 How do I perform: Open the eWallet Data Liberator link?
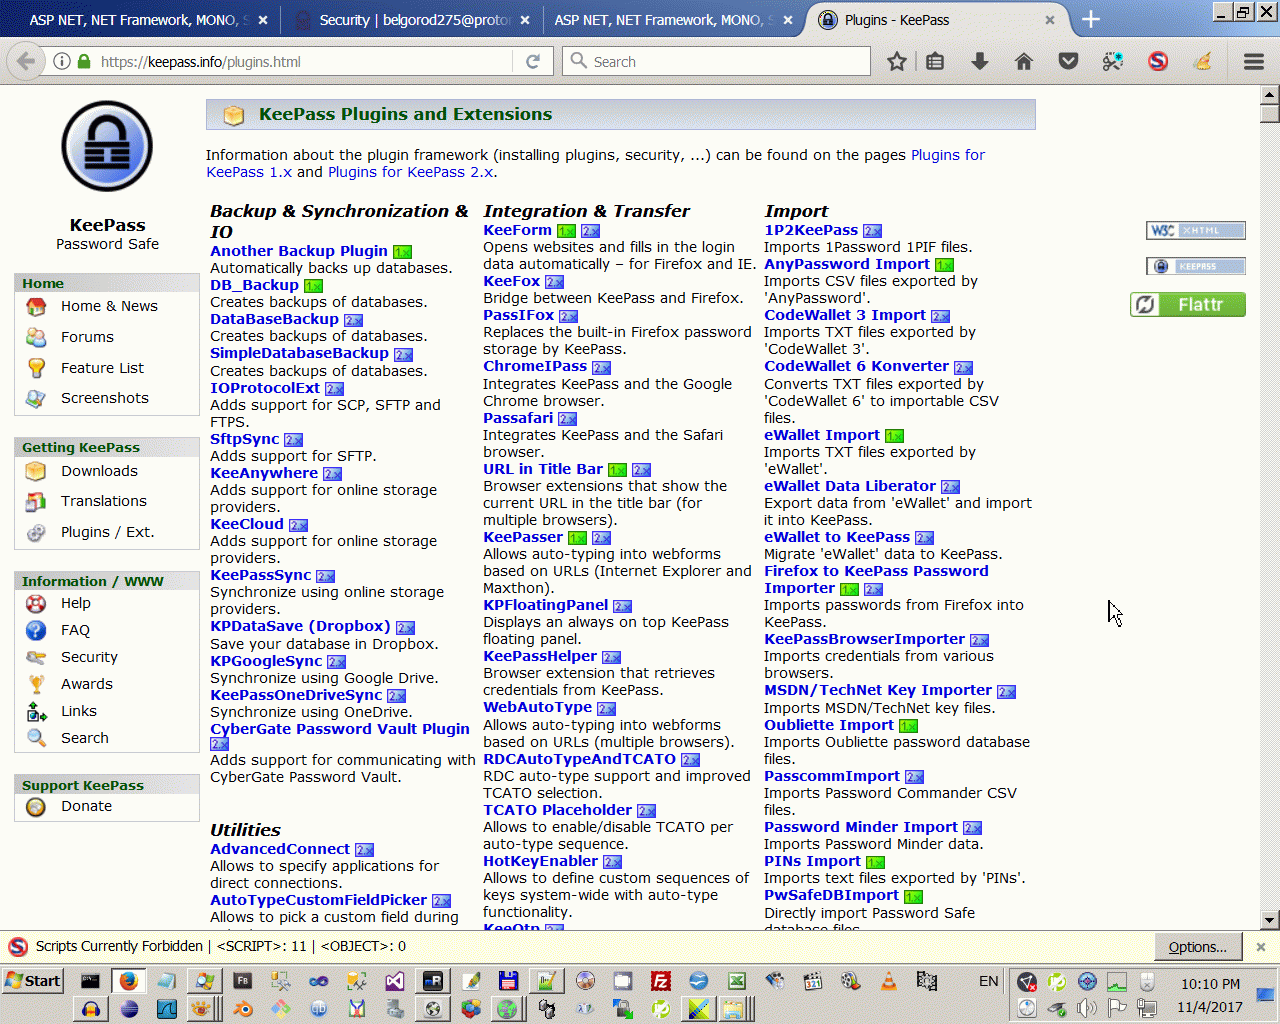[850, 486]
